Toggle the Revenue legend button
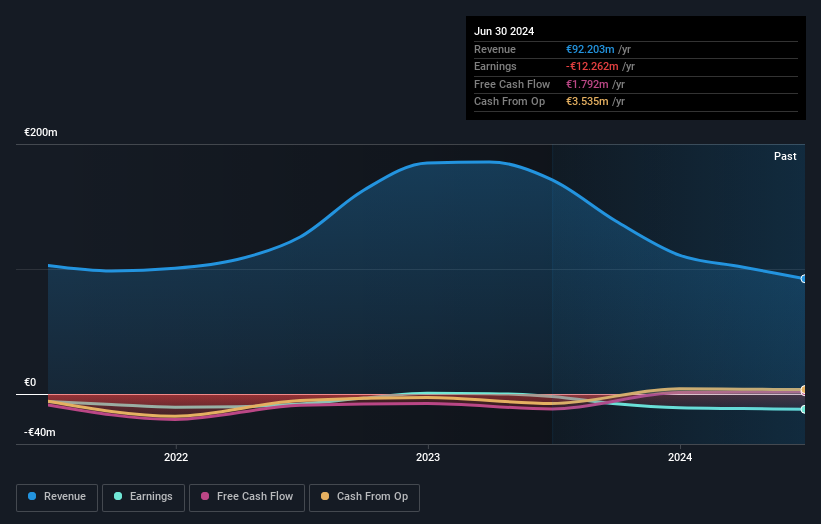This screenshot has height=524, width=821. click(x=57, y=497)
